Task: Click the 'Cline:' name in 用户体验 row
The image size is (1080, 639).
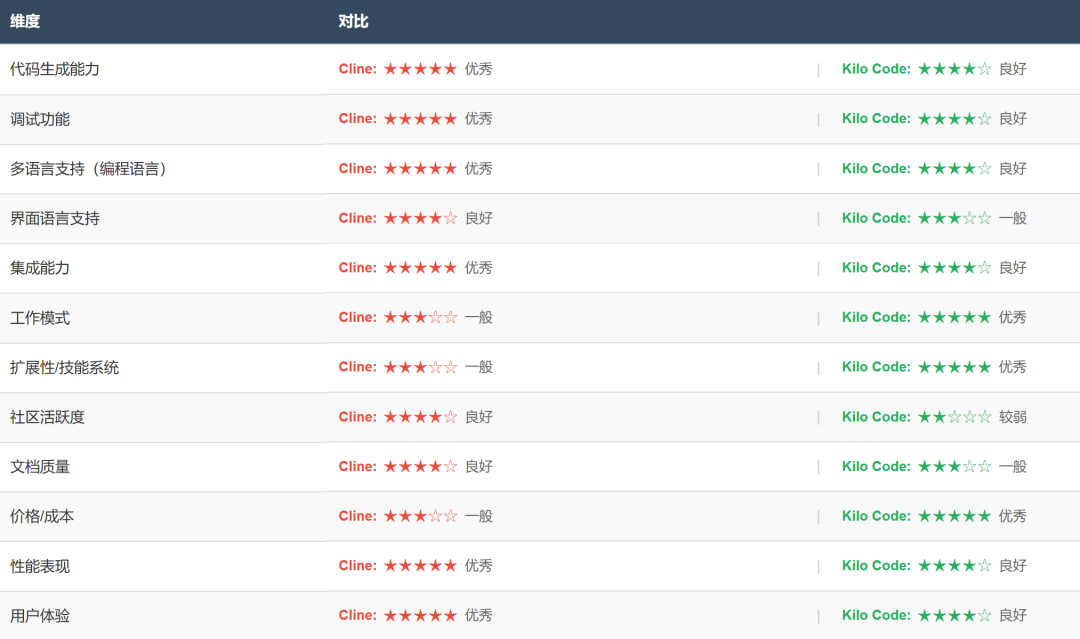Action: tap(357, 615)
